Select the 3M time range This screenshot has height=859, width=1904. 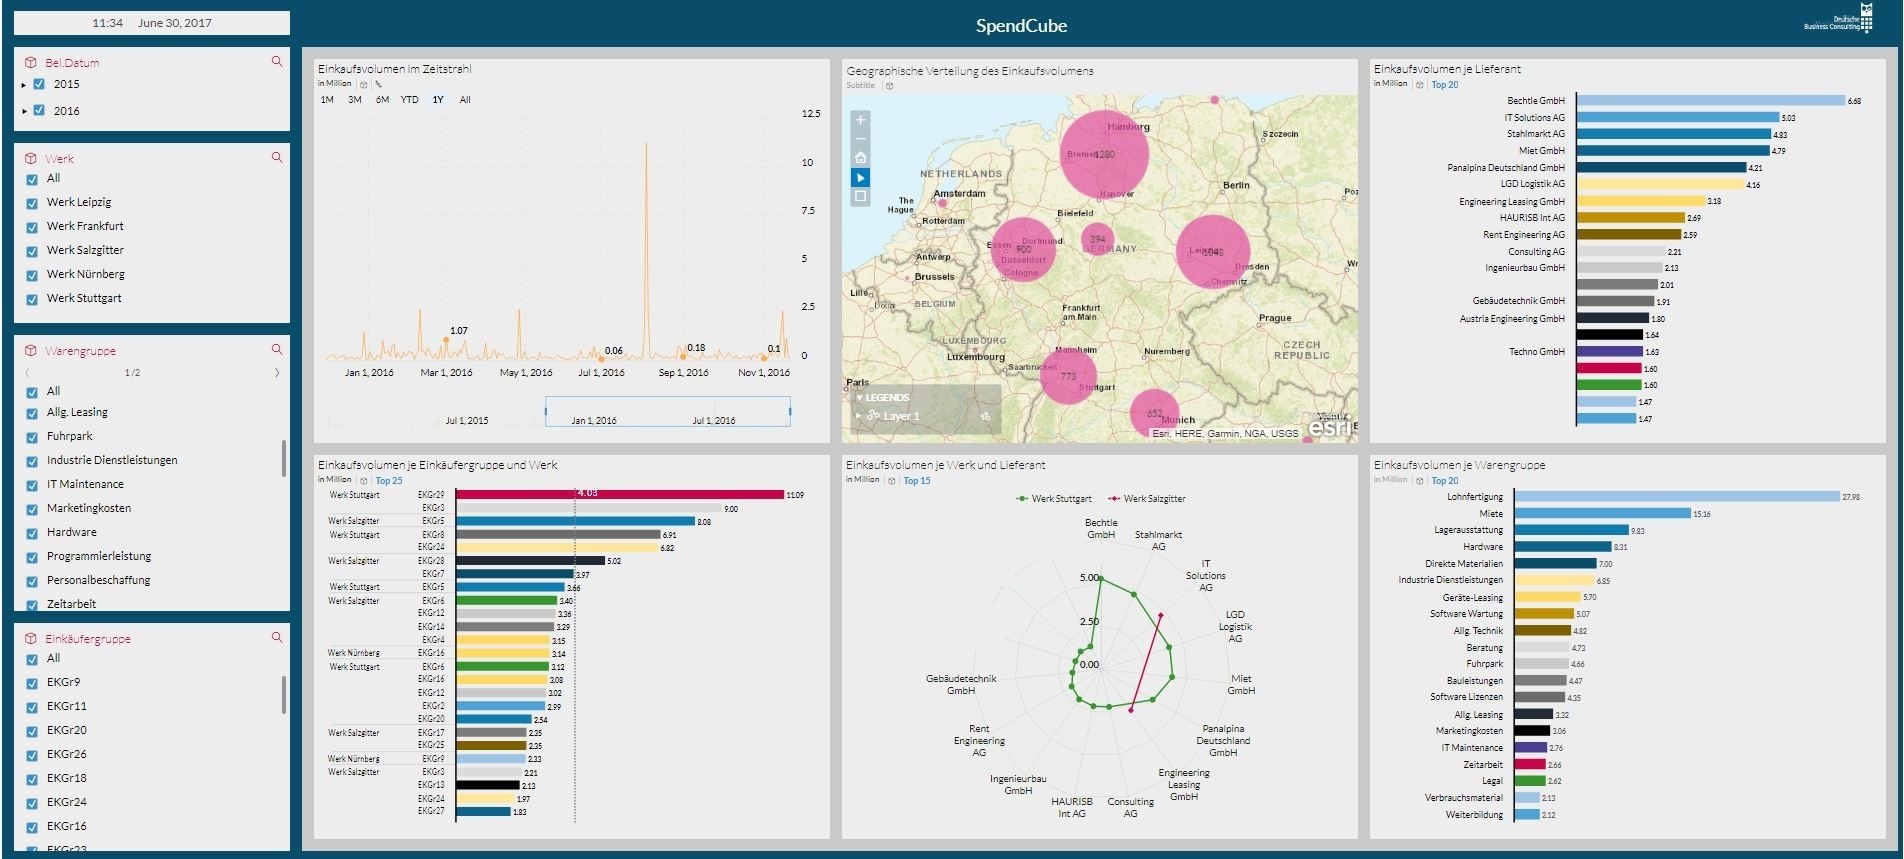click(x=355, y=100)
